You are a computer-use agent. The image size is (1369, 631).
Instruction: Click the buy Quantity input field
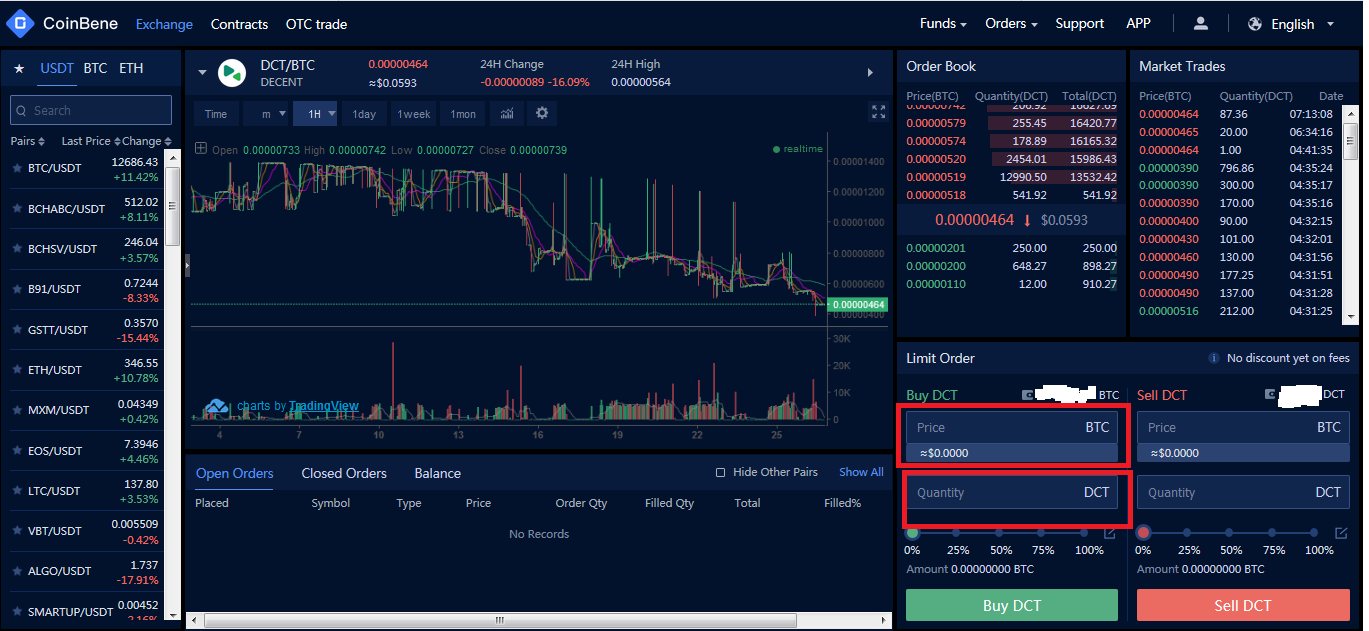point(1012,492)
